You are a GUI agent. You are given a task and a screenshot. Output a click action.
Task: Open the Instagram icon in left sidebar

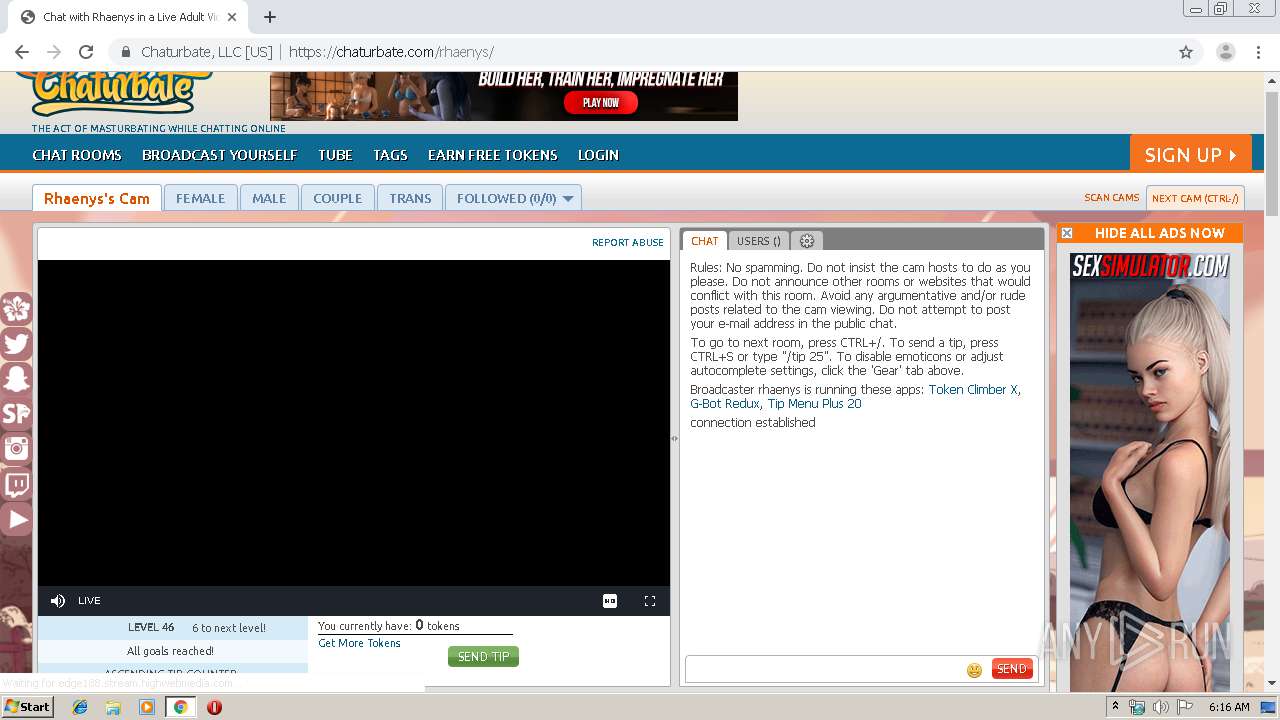coord(16,449)
